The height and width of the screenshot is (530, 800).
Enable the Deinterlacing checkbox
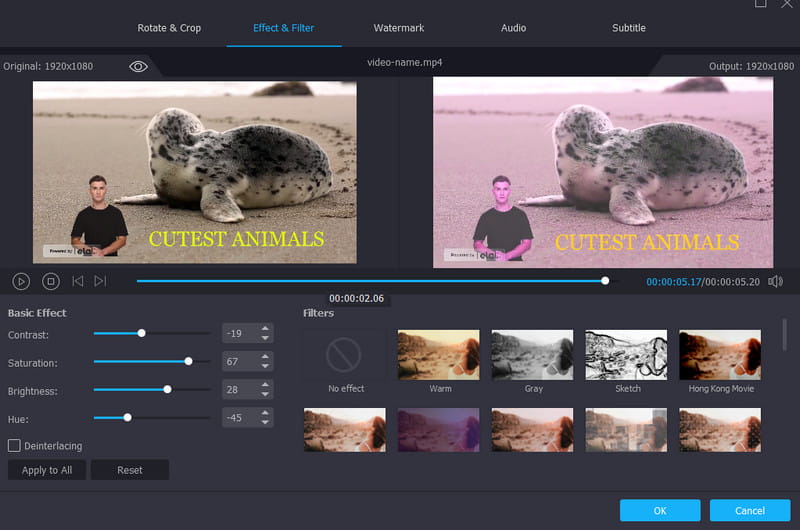[14, 445]
